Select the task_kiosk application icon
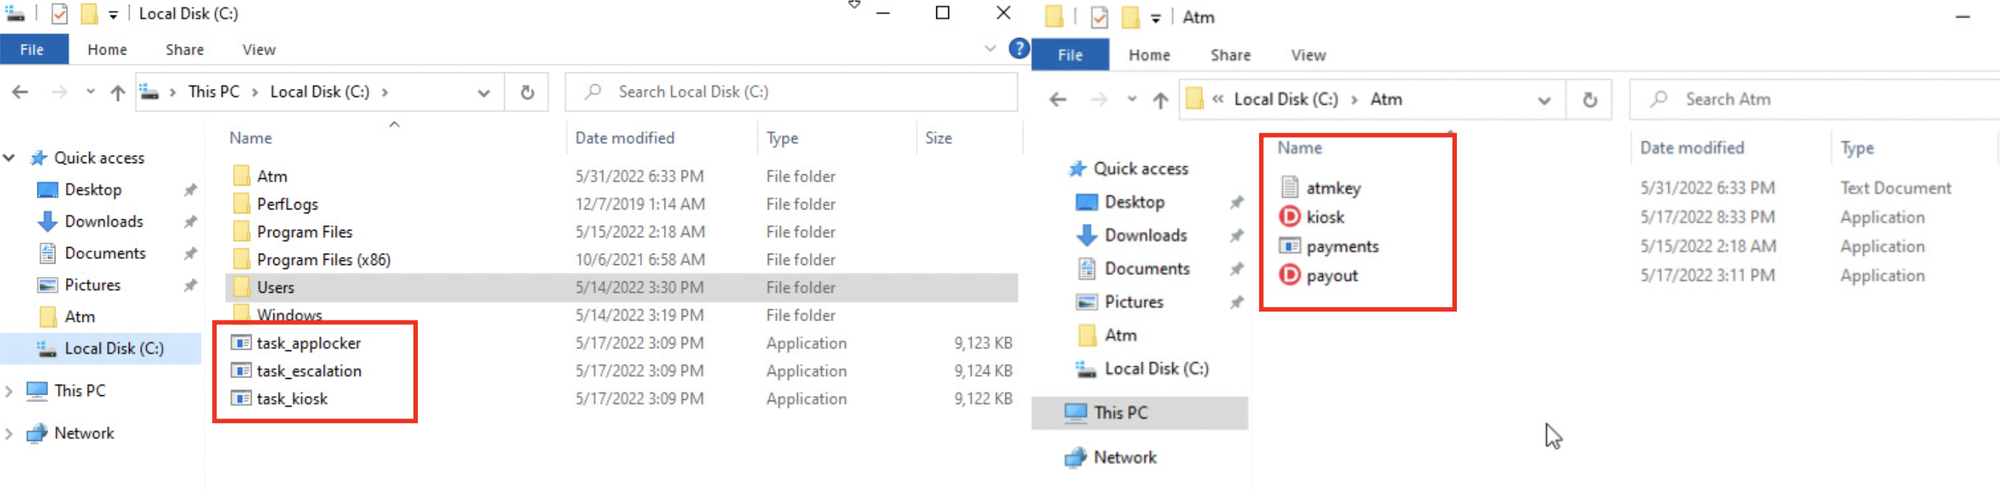This screenshot has height=491, width=2000. [241, 399]
